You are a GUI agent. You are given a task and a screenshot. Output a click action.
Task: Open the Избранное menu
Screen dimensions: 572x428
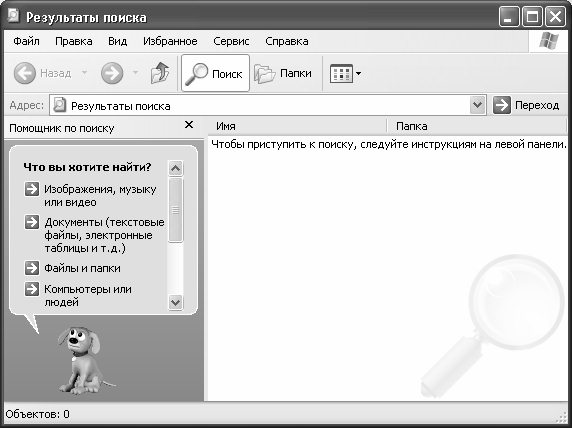tap(170, 41)
